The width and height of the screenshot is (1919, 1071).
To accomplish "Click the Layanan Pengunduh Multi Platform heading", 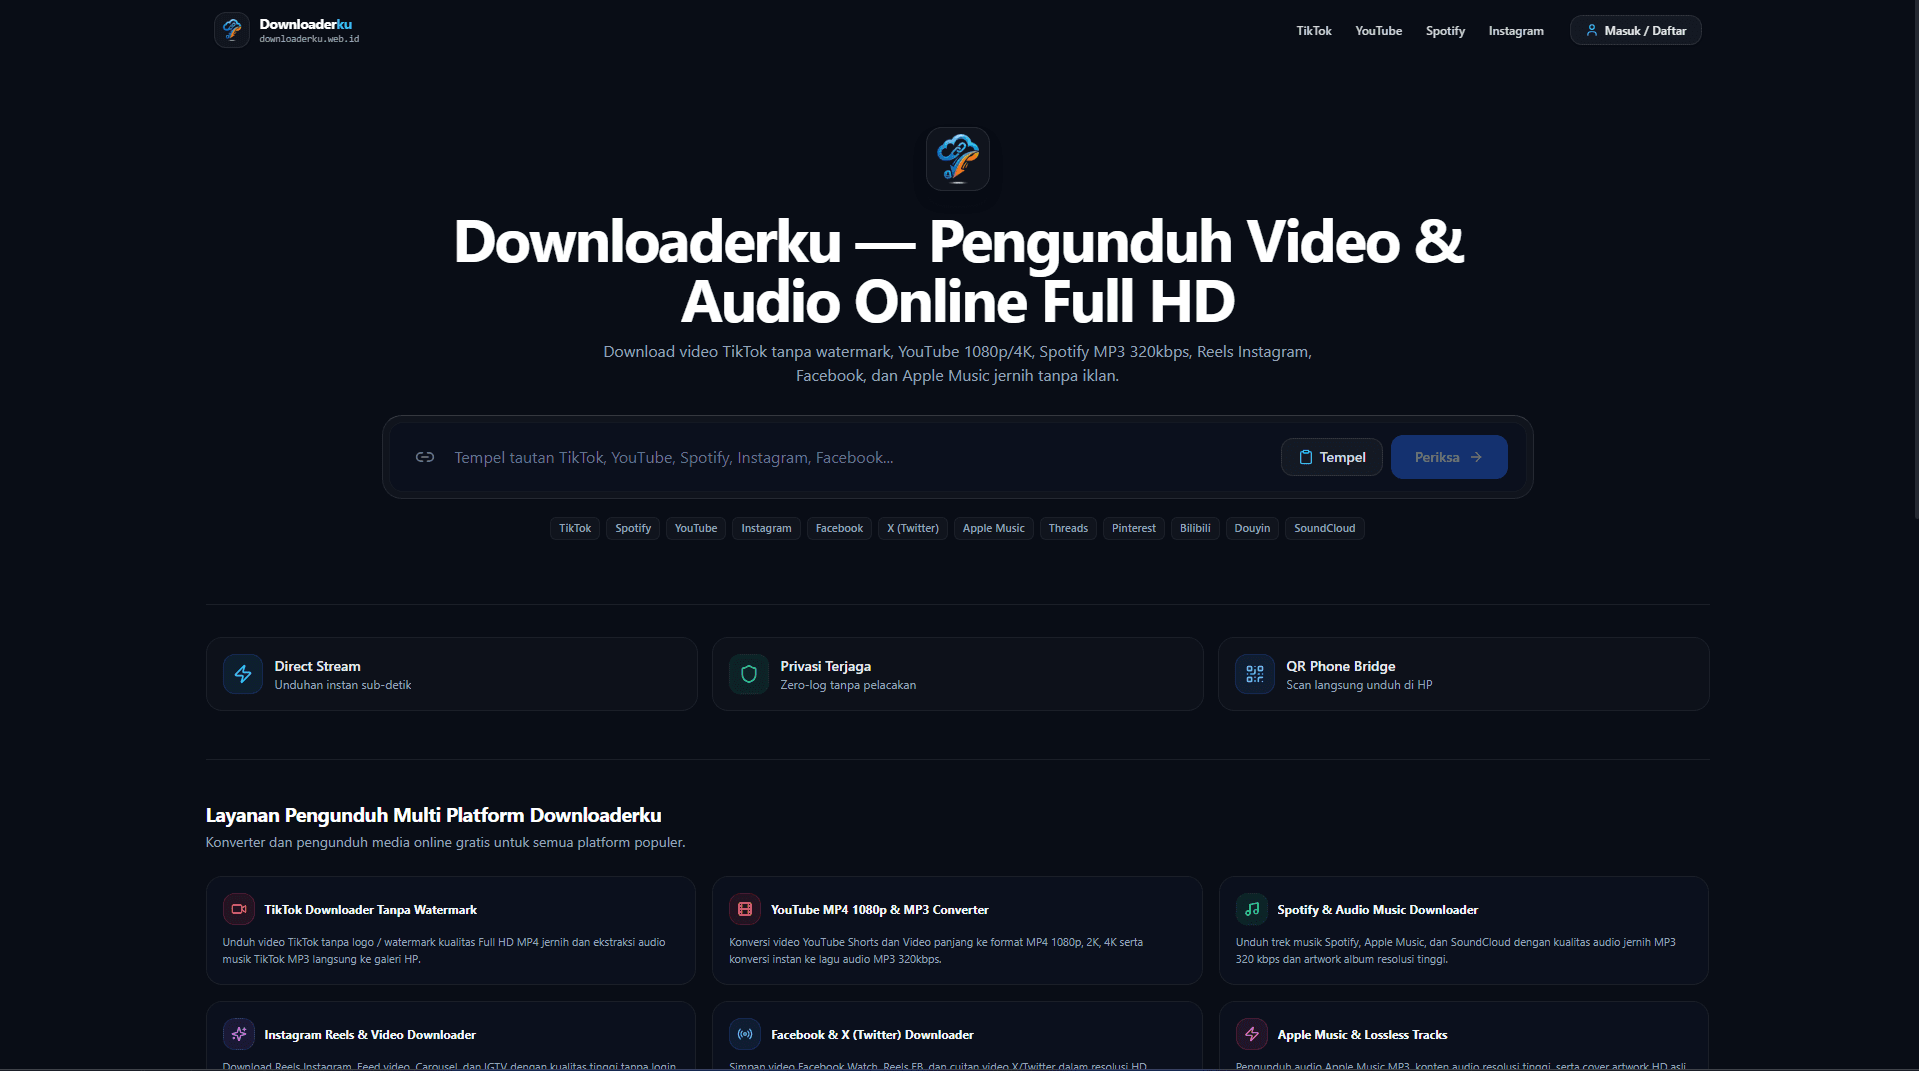I will tap(433, 815).
